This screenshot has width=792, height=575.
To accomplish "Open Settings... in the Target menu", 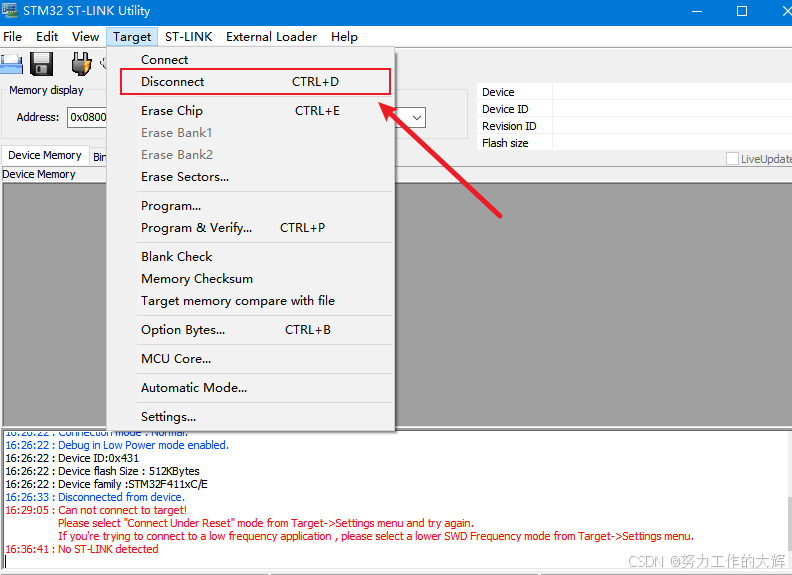I will (251, 417).
